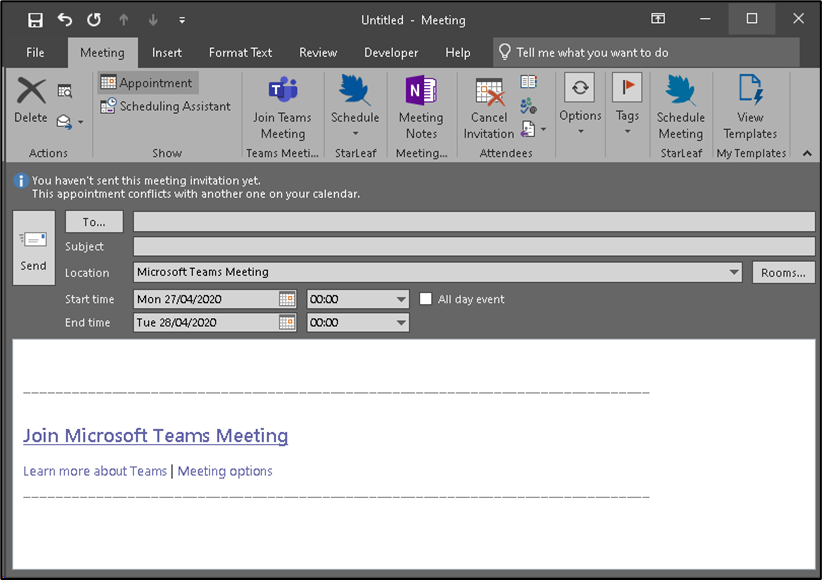The height and width of the screenshot is (580, 822).
Task: Click the To recipients field
Action: coord(474,222)
